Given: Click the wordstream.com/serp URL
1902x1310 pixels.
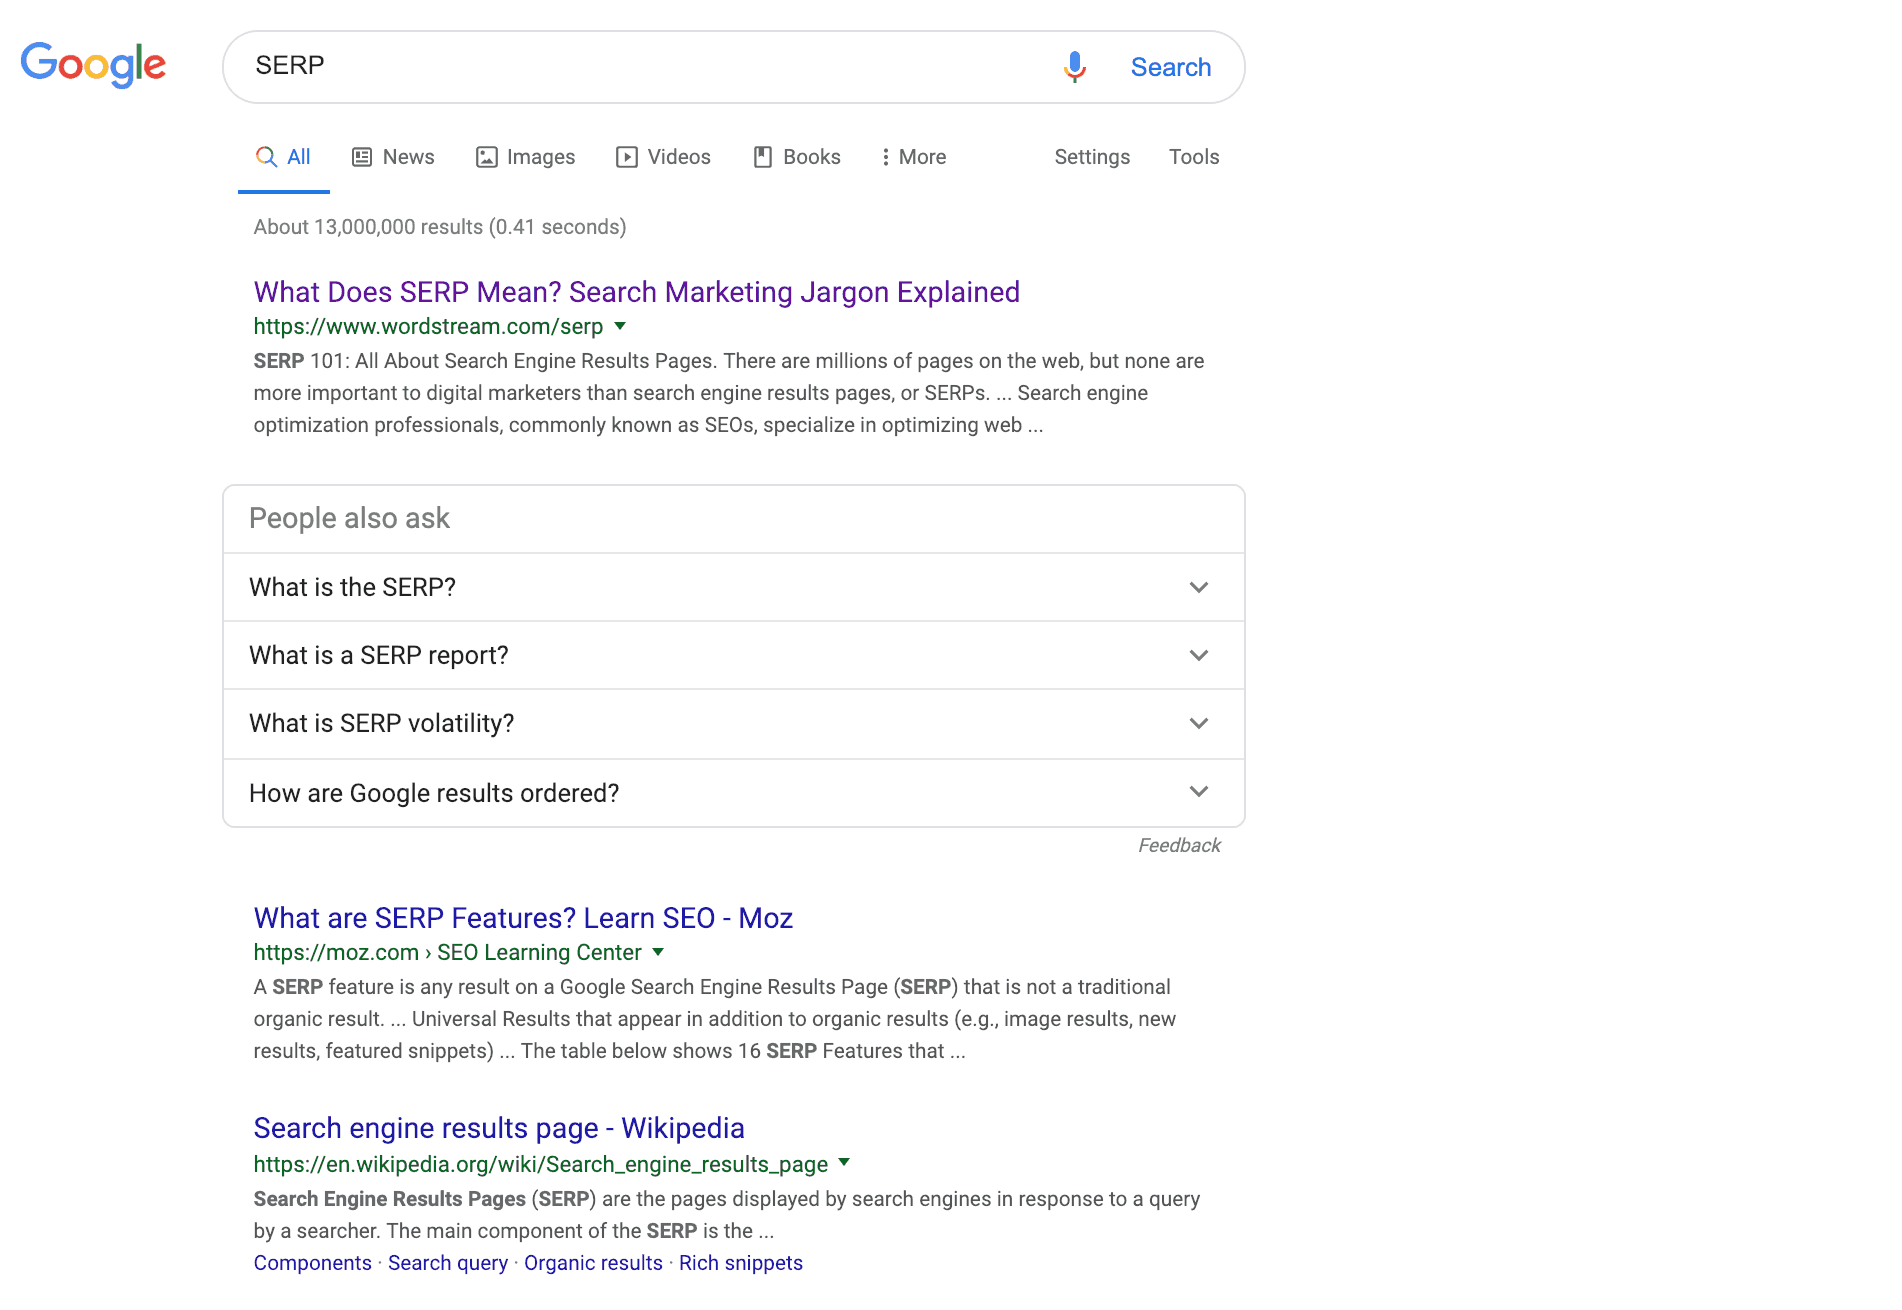Looking at the screenshot, I should point(428,327).
